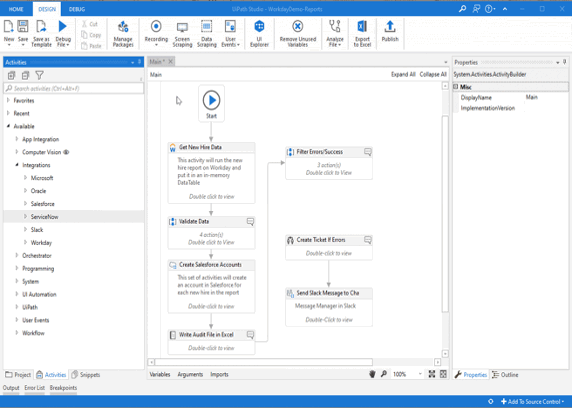Click Export to Excel

pos(362,34)
